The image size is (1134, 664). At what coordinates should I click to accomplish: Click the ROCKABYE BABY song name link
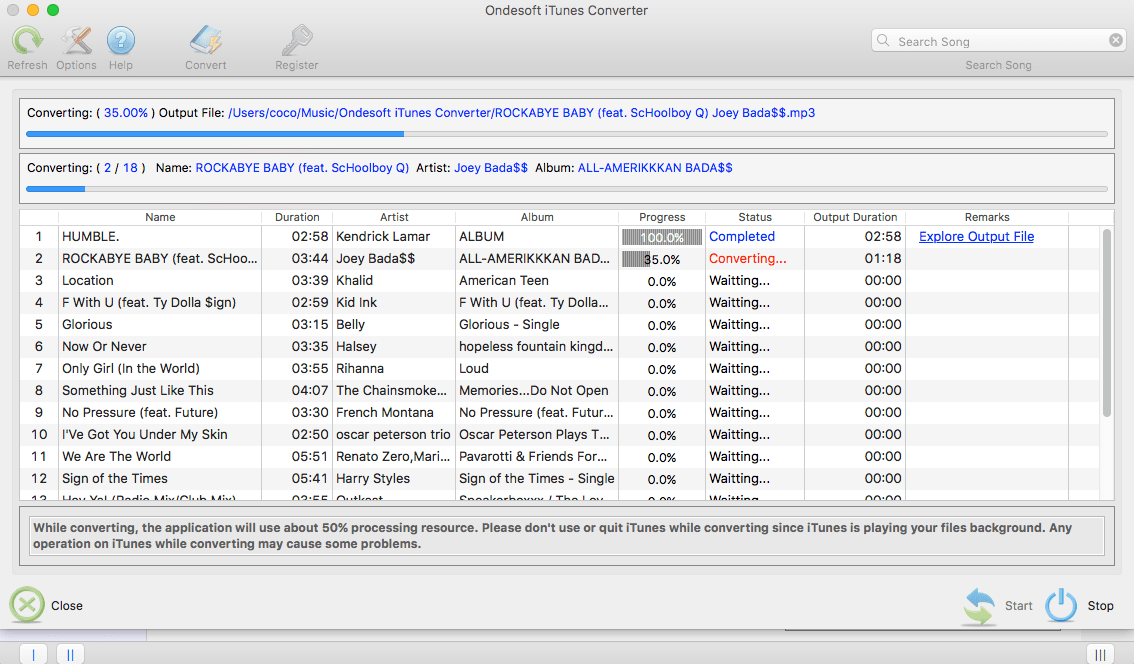coord(300,167)
